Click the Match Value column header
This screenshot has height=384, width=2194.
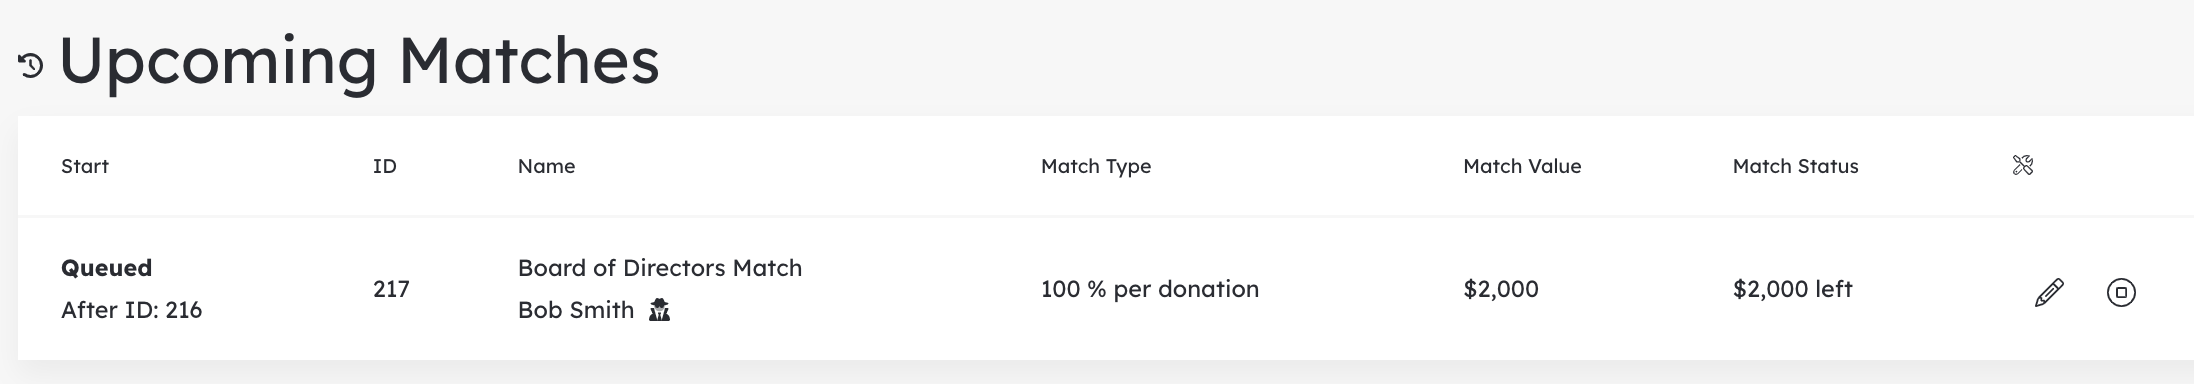pyautogui.click(x=1522, y=166)
